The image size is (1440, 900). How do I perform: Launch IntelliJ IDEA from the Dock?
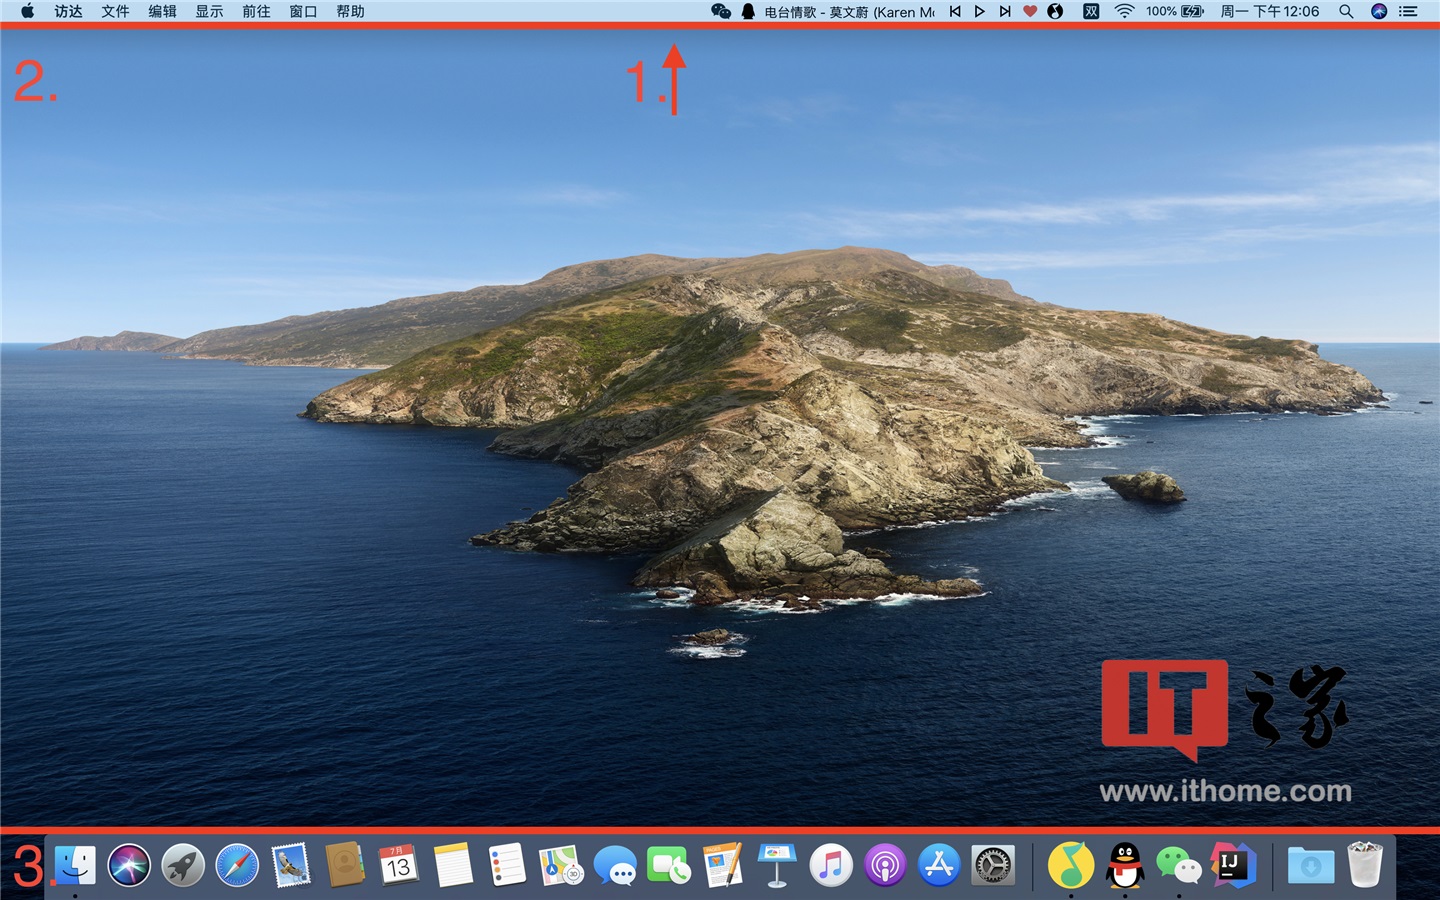point(1233,865)
